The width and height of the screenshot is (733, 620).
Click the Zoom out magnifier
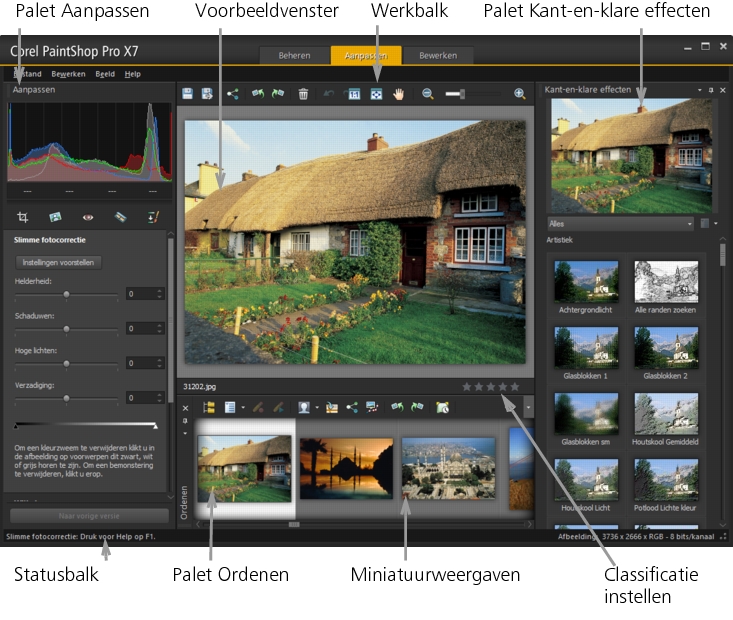click(x=427, y=94)
